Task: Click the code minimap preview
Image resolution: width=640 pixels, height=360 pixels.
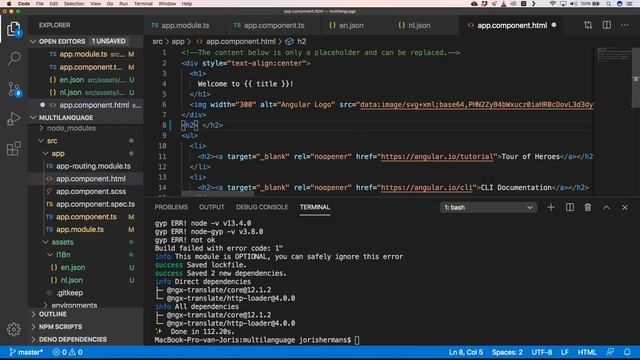Action: 613,57
